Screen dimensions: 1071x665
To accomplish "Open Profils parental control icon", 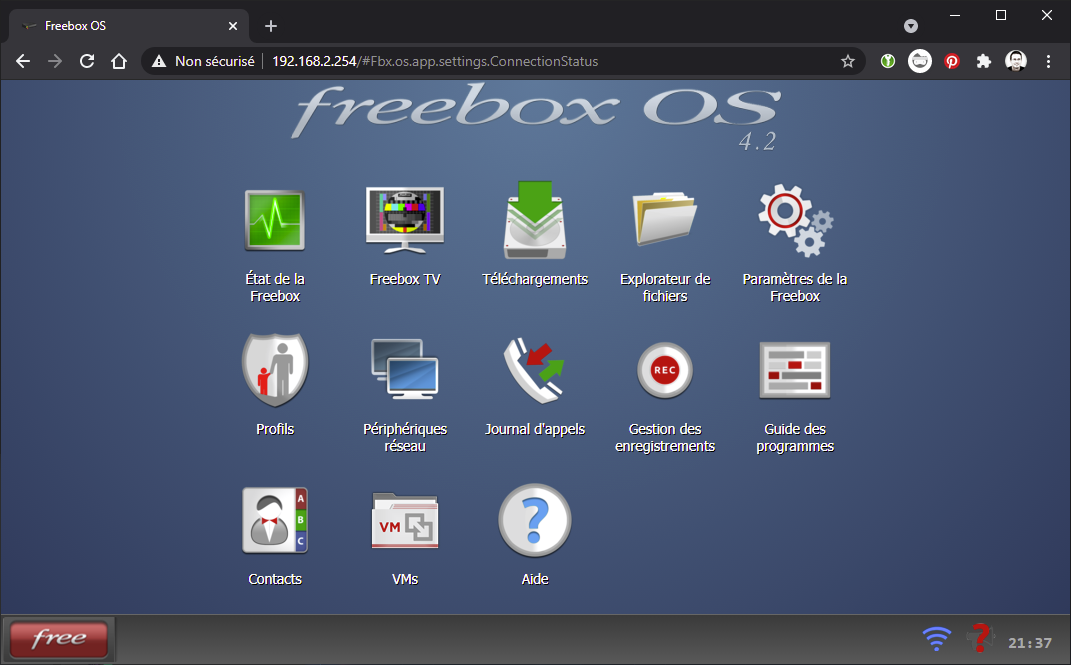I will coord(275,370).
